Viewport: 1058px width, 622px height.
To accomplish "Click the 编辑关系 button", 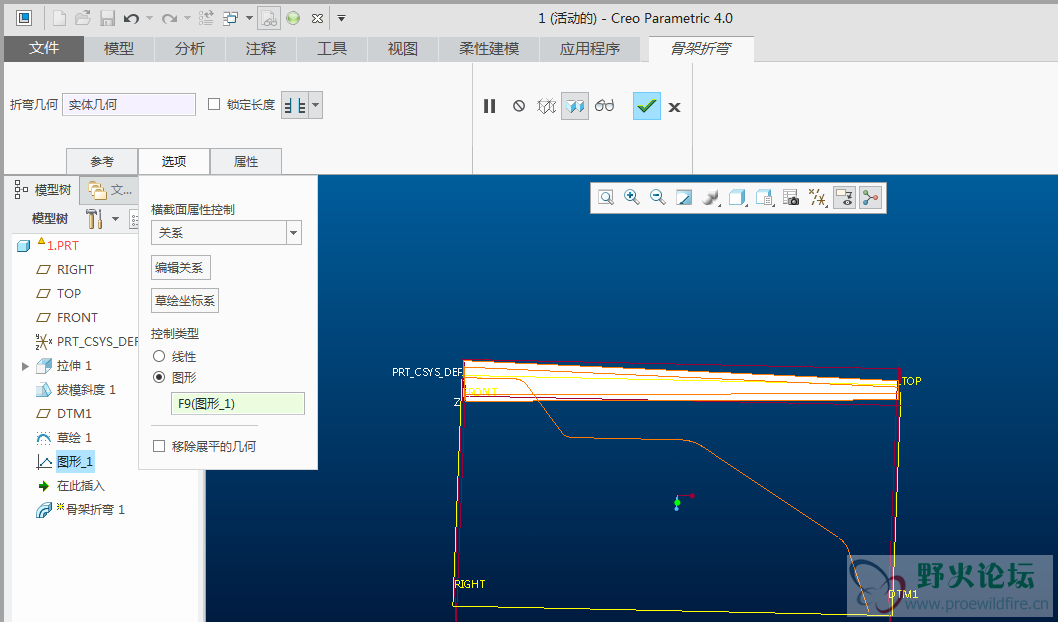I will point(180,268).
